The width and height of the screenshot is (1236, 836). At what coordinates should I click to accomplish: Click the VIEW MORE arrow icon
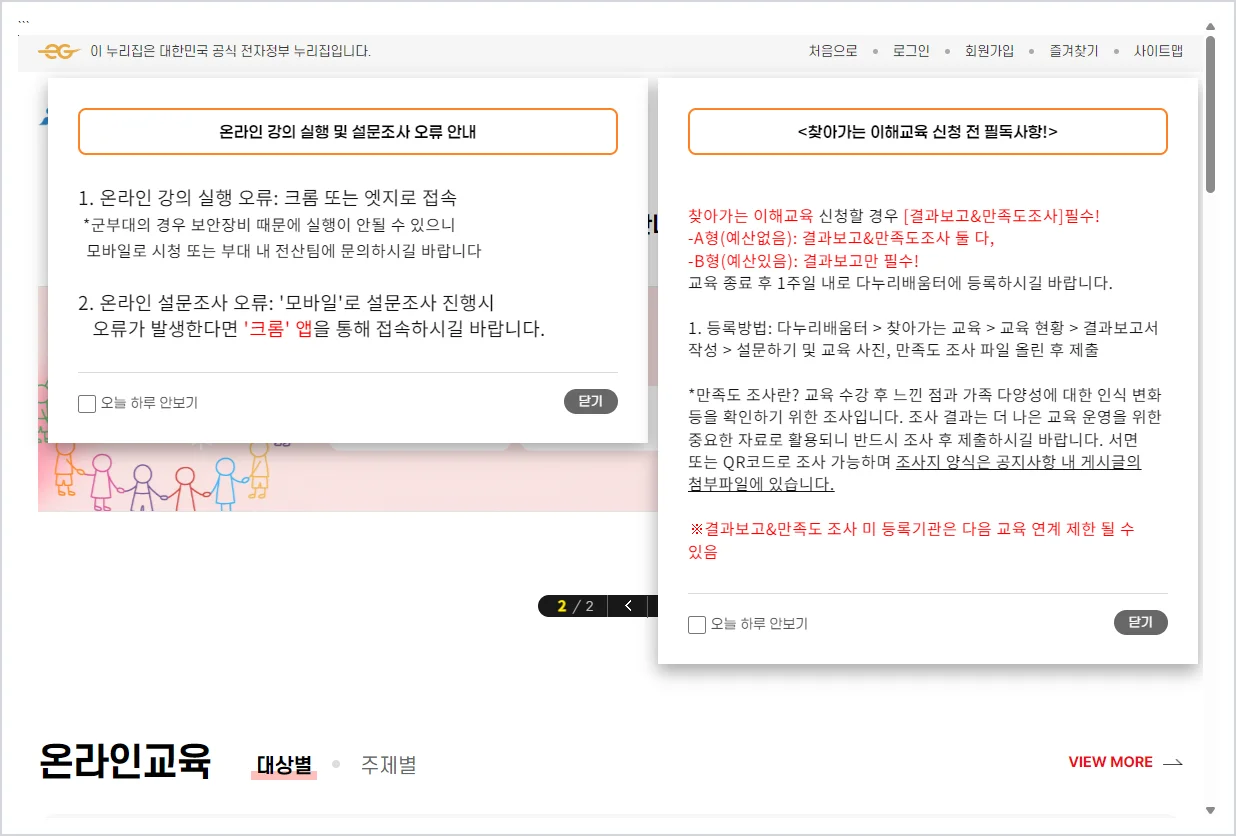[x=1173, y=763]
